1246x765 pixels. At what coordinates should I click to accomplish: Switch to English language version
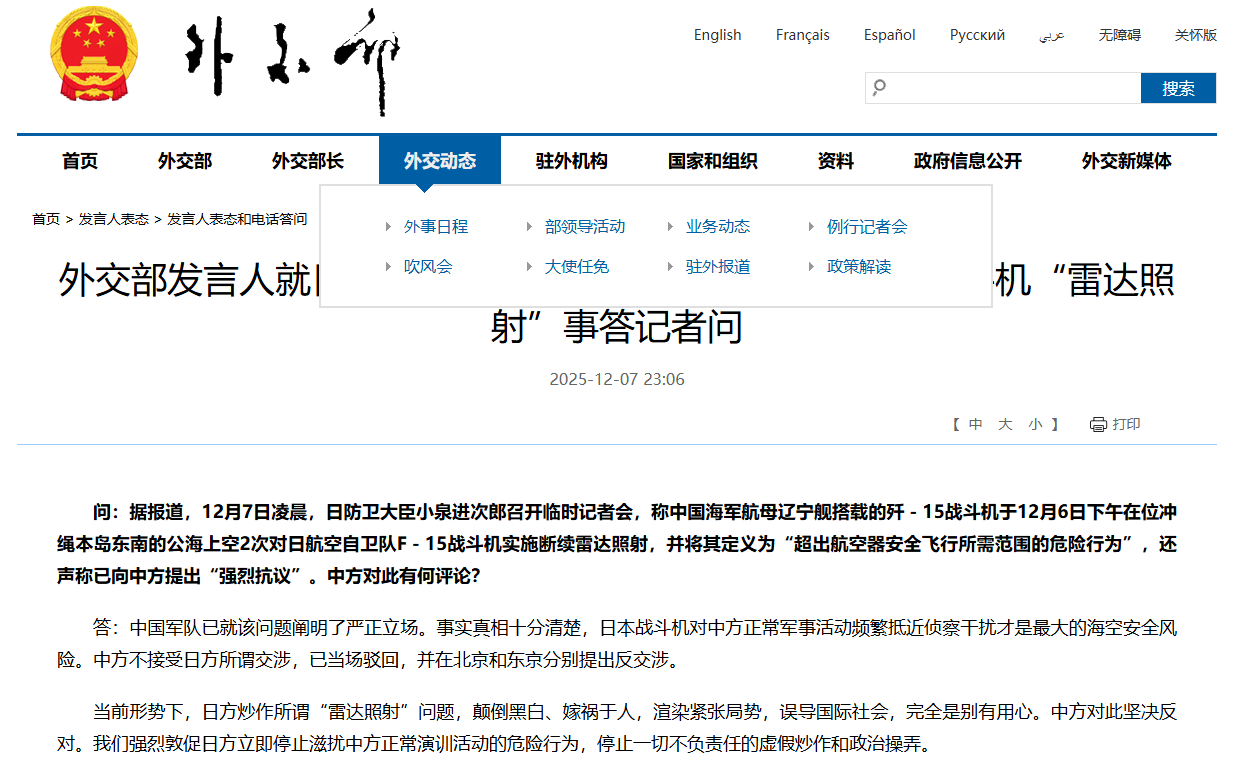(717, 35)
